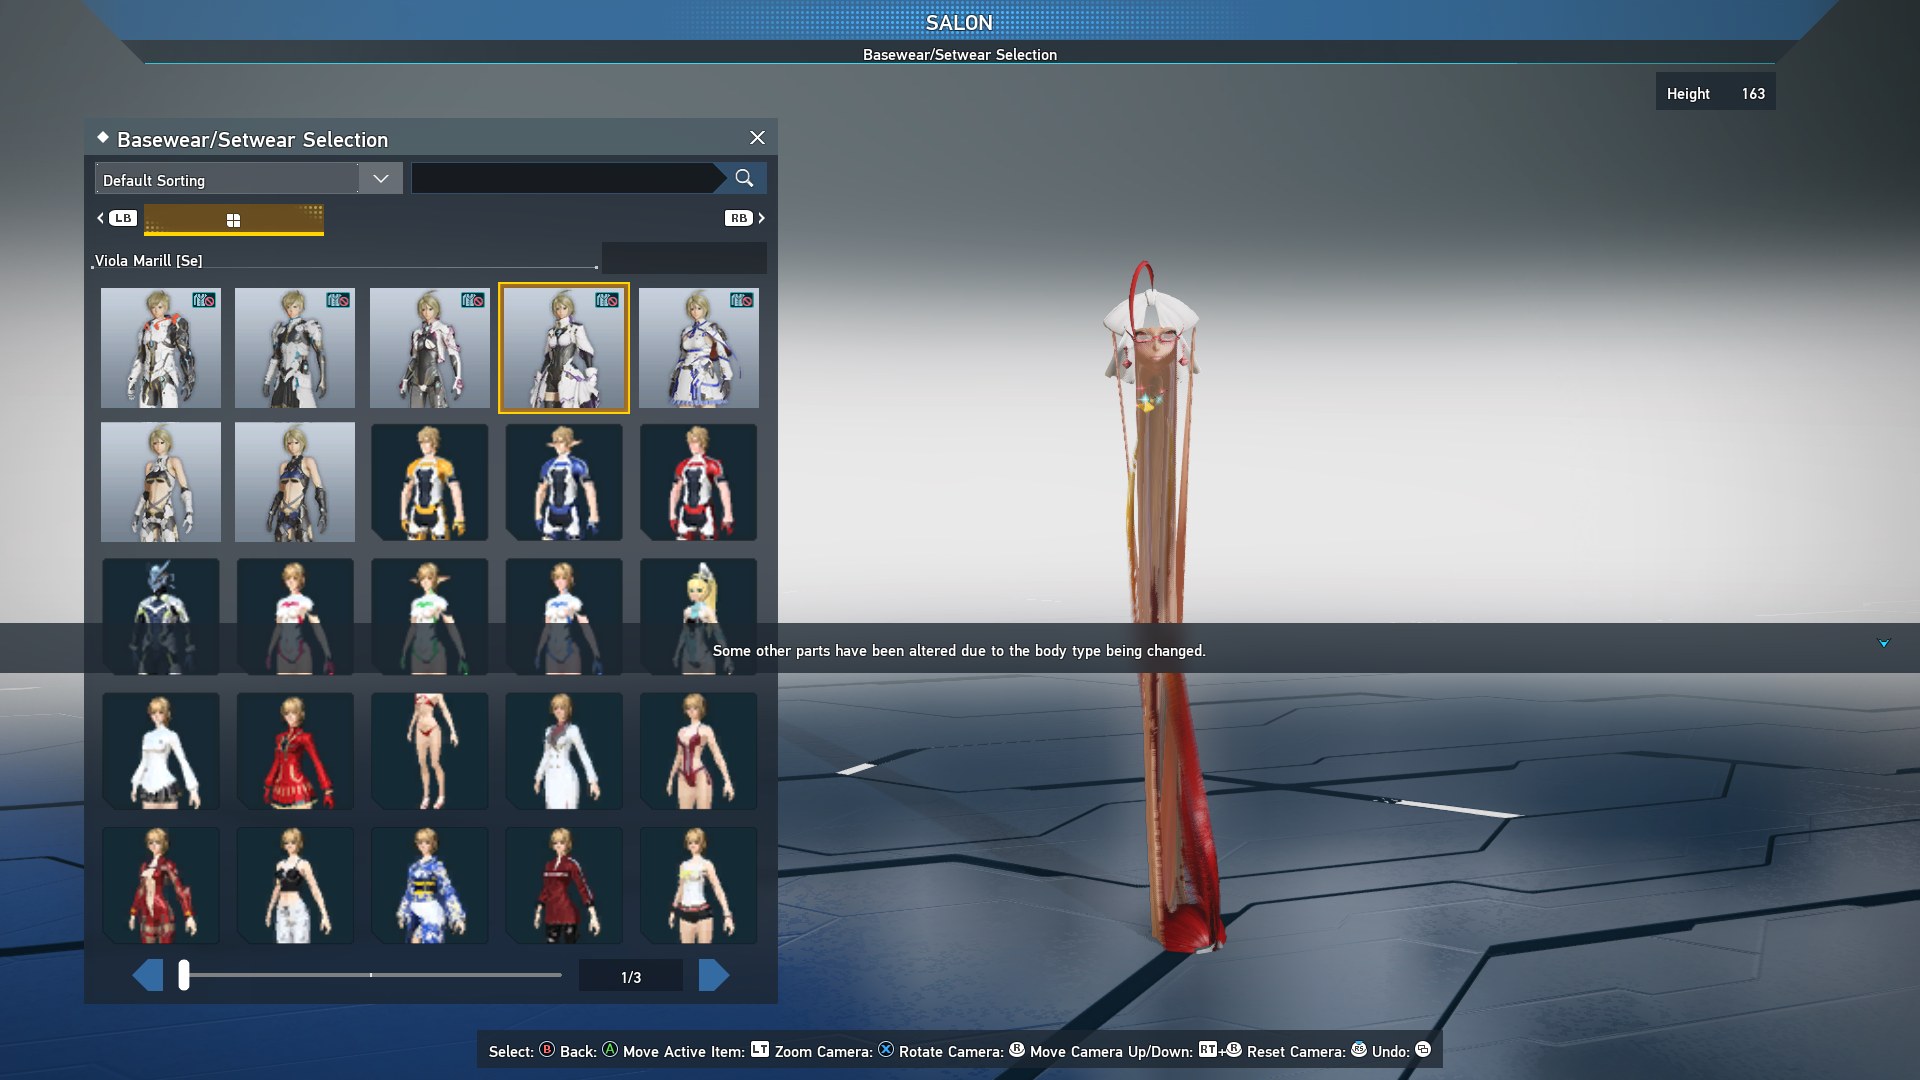1920x1080 pixels.
Task: Select the yellow bodysuit outfit thumbnail
Action: click(x=429, y=483)
